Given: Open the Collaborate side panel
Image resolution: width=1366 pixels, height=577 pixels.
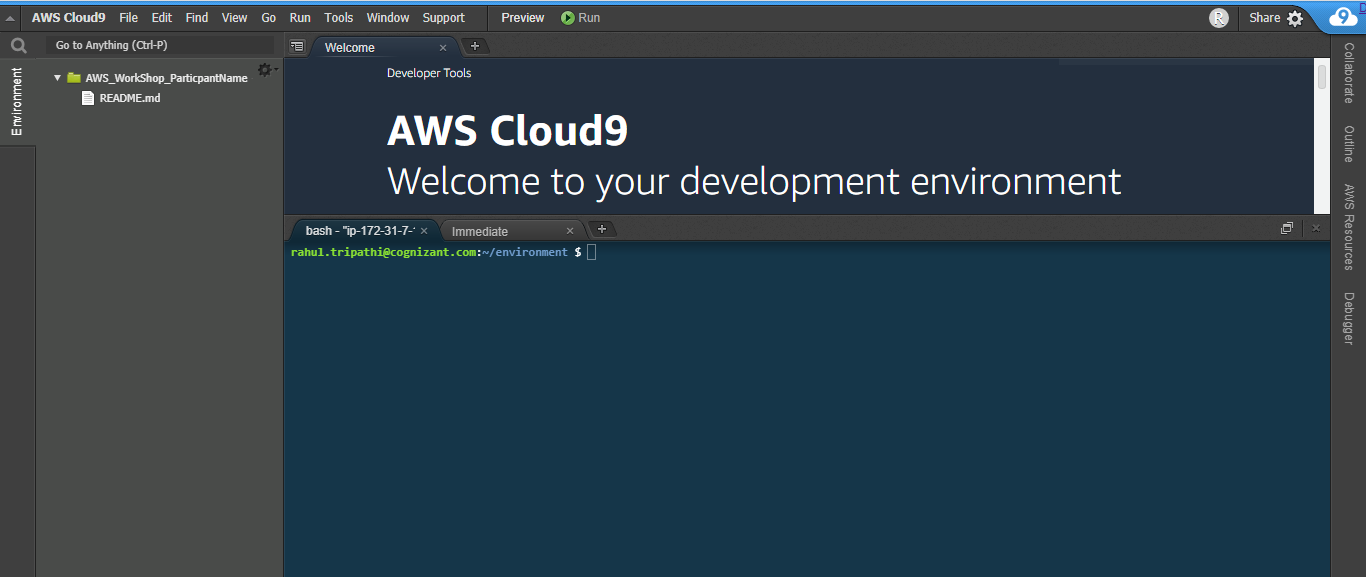Looking at the screenshot, I should coord(1348,73).
